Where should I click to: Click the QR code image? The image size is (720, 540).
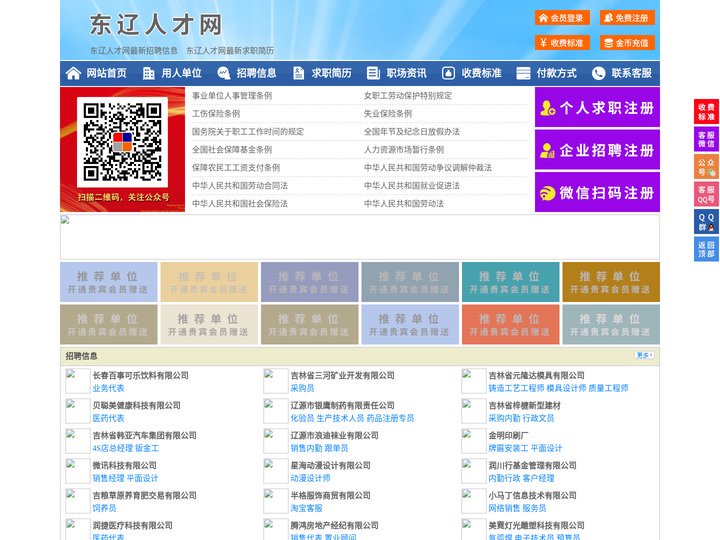(x=122, y=142)
